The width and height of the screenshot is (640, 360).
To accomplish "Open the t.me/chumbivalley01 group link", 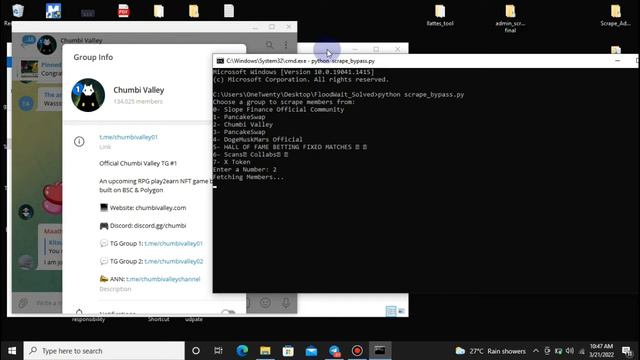I will click(x=128, y=137).
